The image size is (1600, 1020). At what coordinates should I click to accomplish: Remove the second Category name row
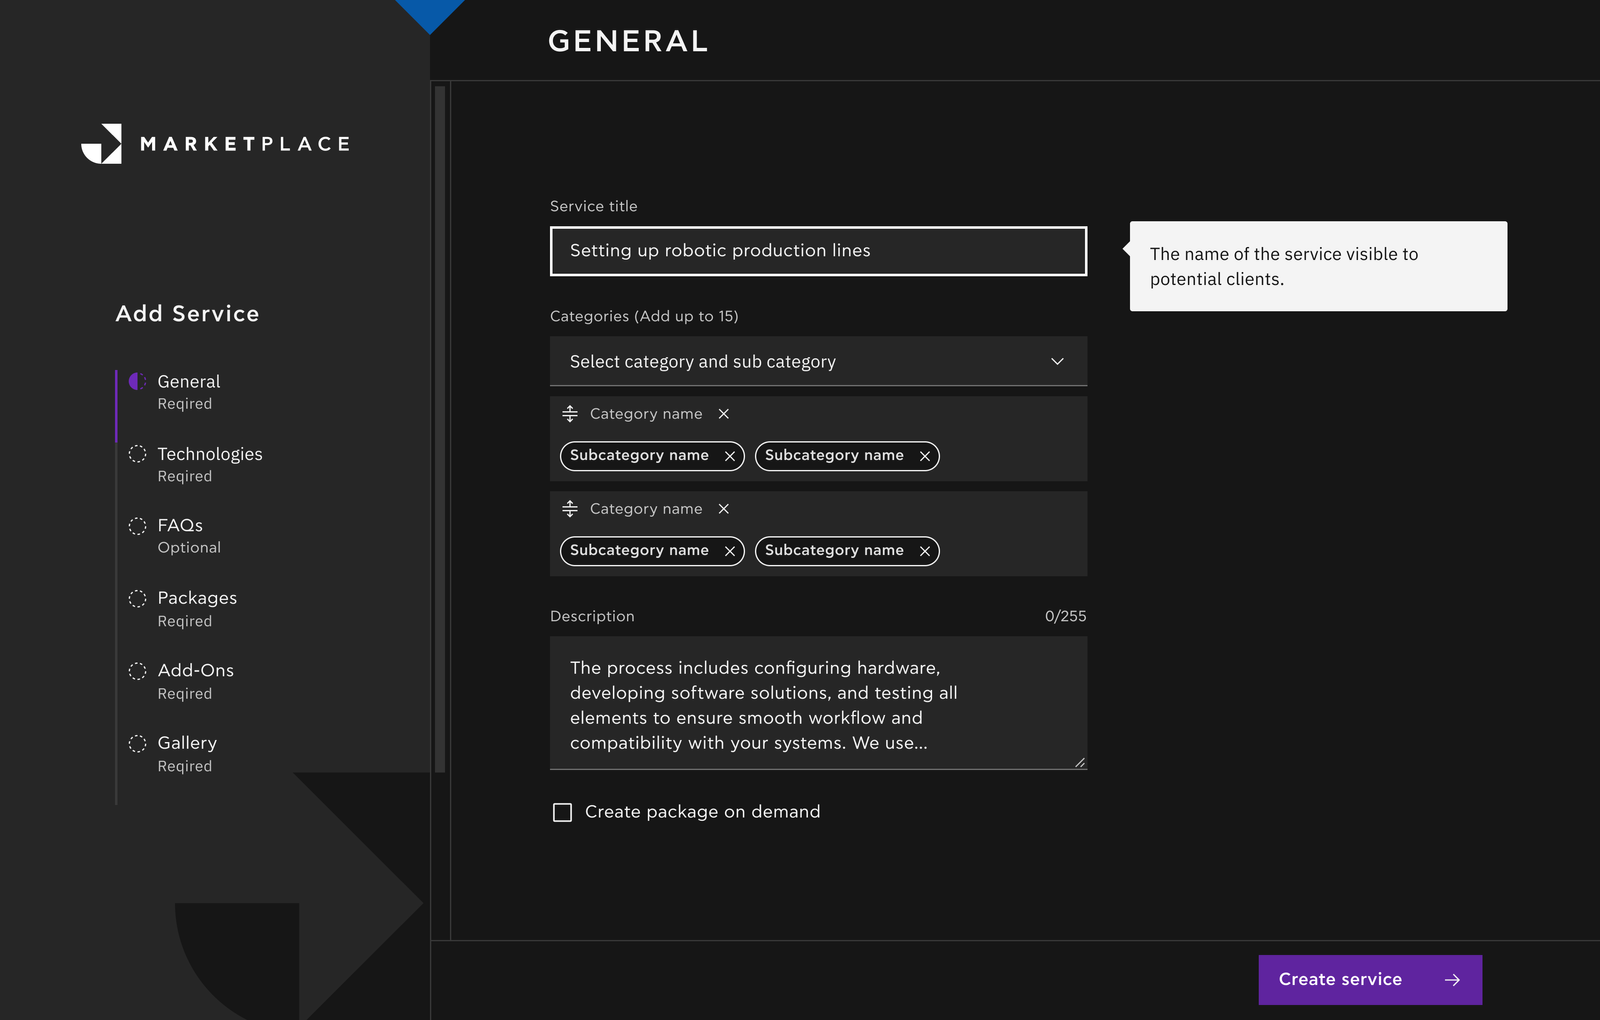point(724,509)
